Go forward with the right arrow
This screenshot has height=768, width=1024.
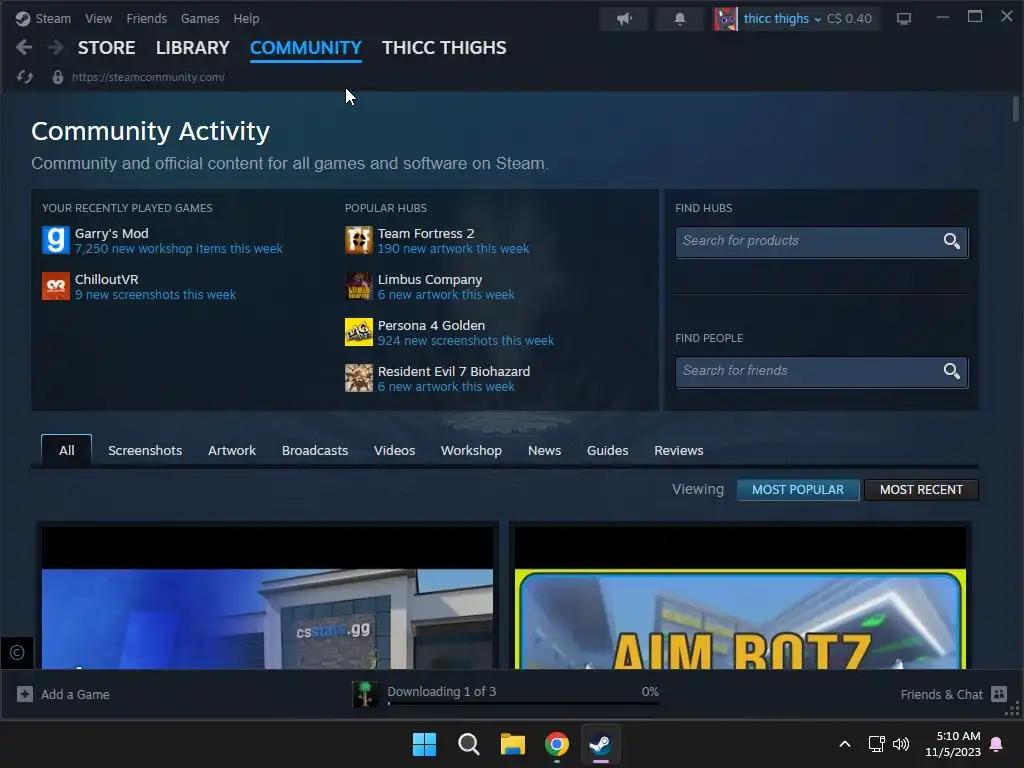pos(56,48)
